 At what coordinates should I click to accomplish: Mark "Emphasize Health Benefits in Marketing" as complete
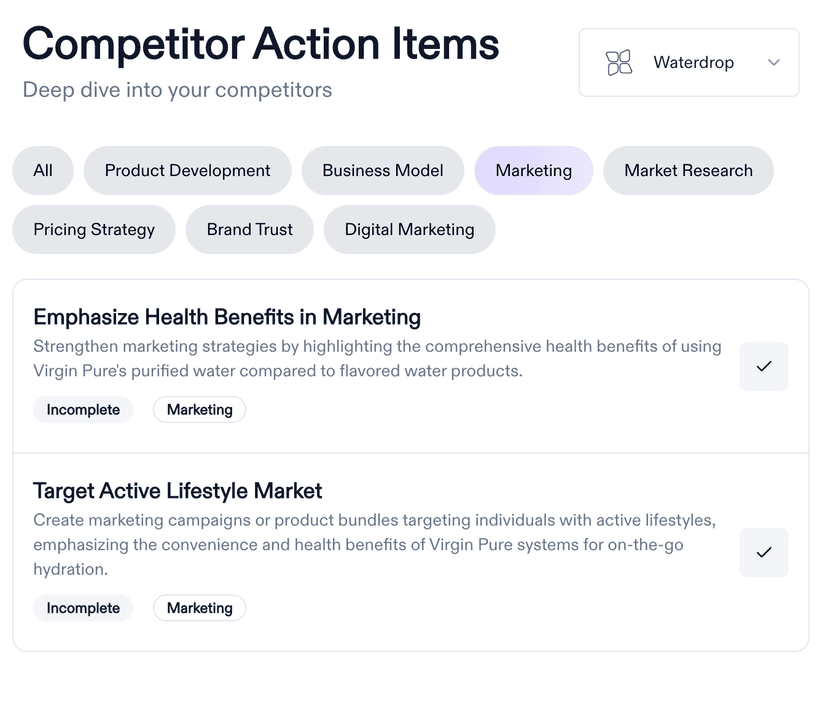click(763, 366)
